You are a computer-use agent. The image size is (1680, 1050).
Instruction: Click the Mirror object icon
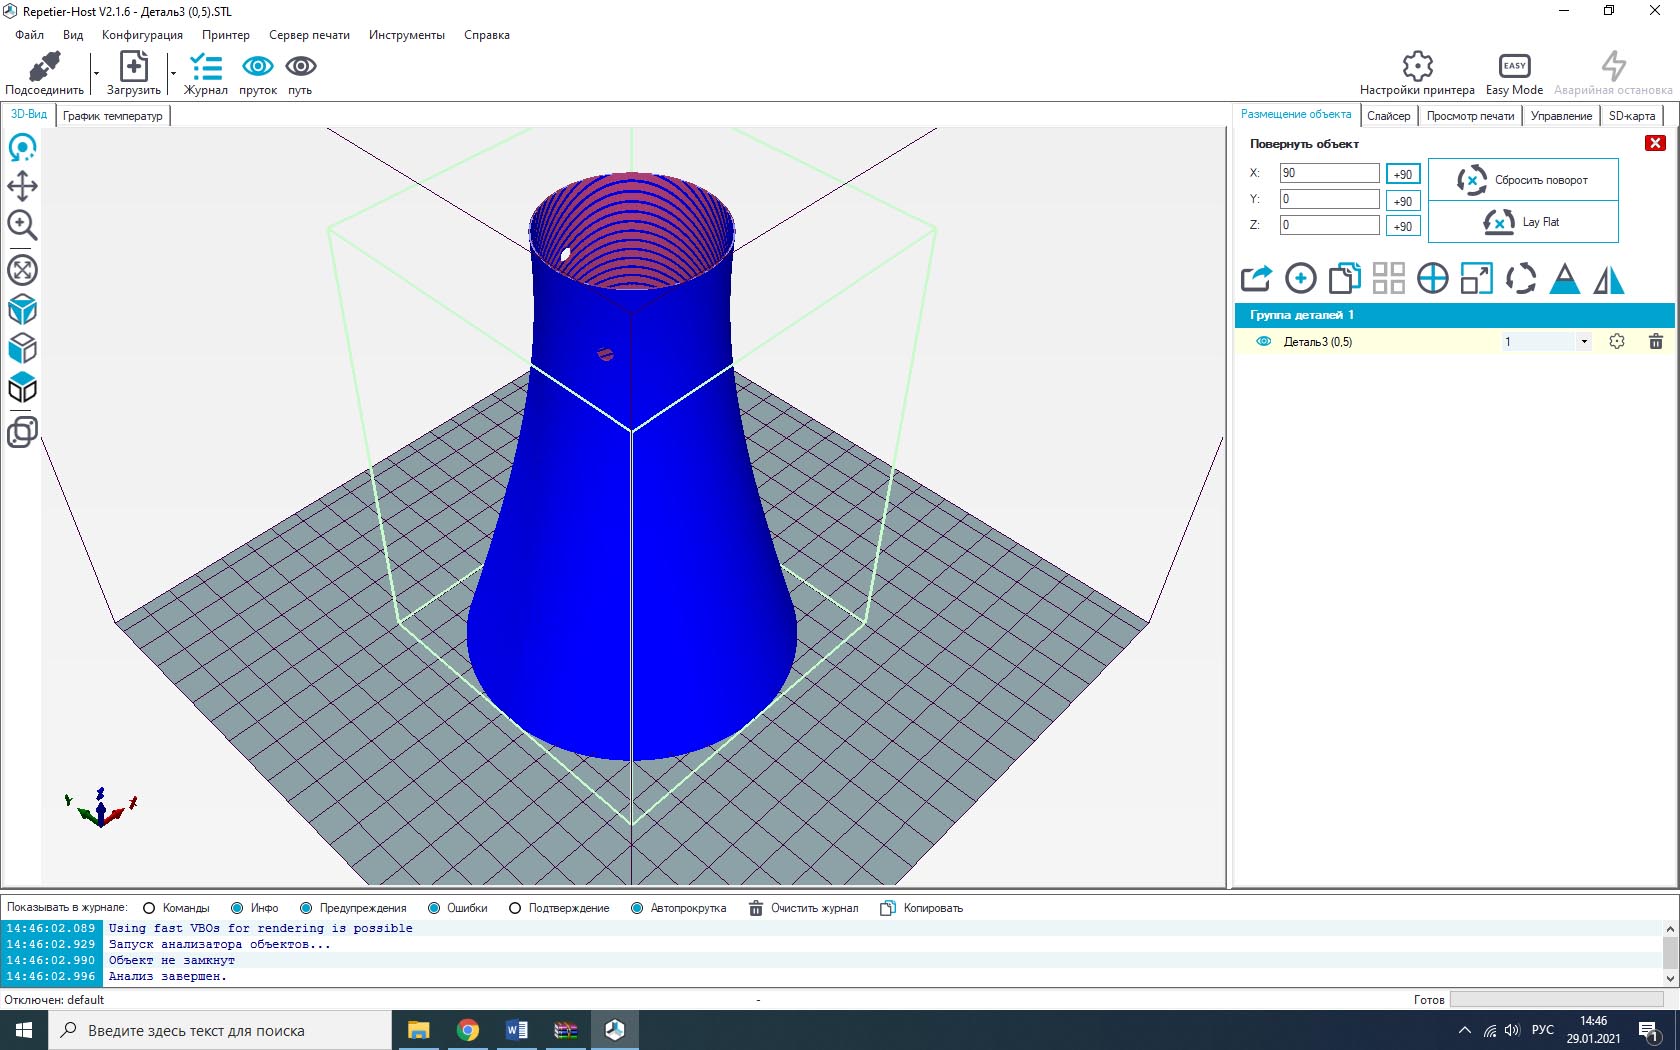1608,279
